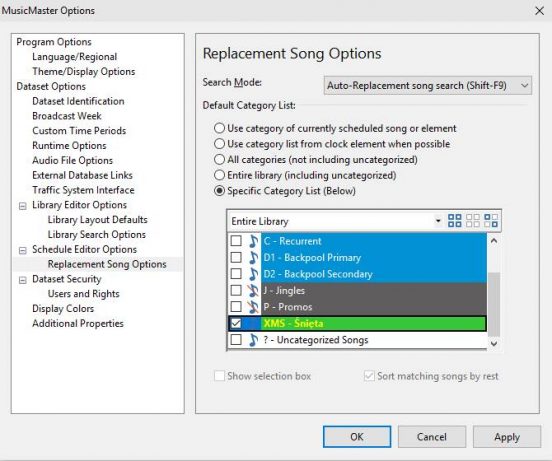Check the D2 - Backpool Secondary checkbox

(x=236, y=274)
